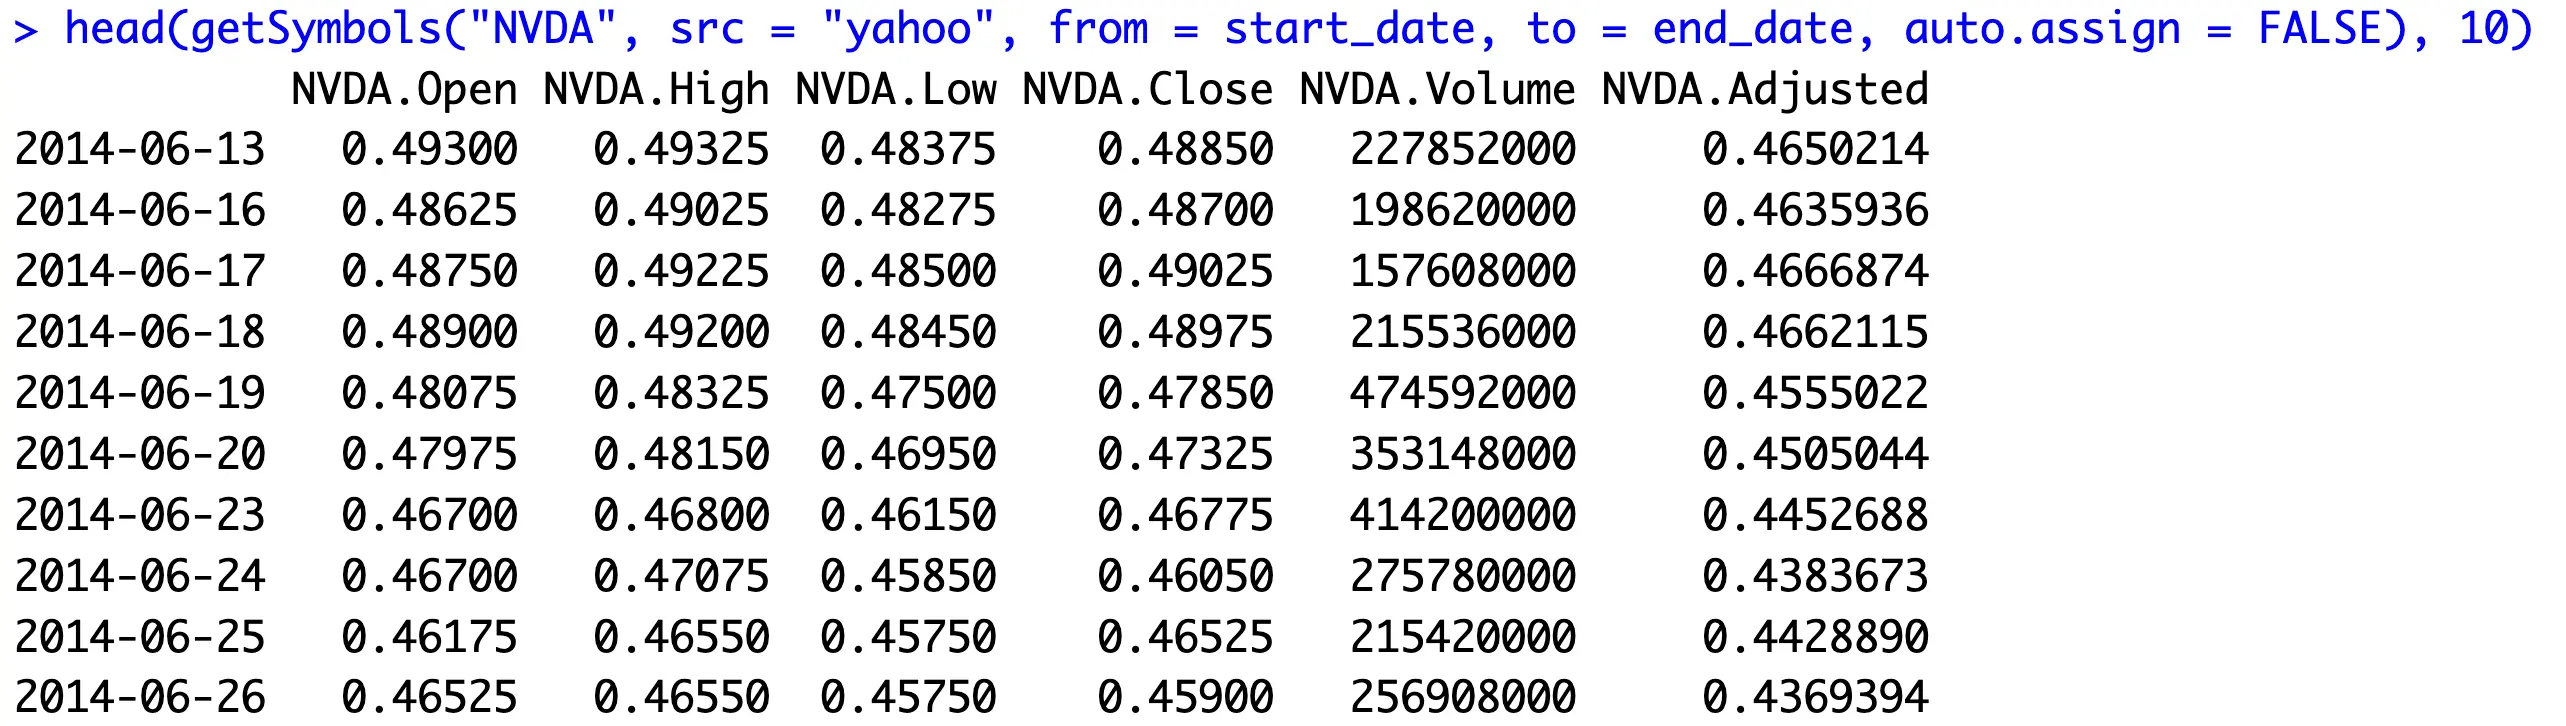
Task: Click the adjusted value 0.4428890
Action: pyautogui.click(x=1816, y=637)
